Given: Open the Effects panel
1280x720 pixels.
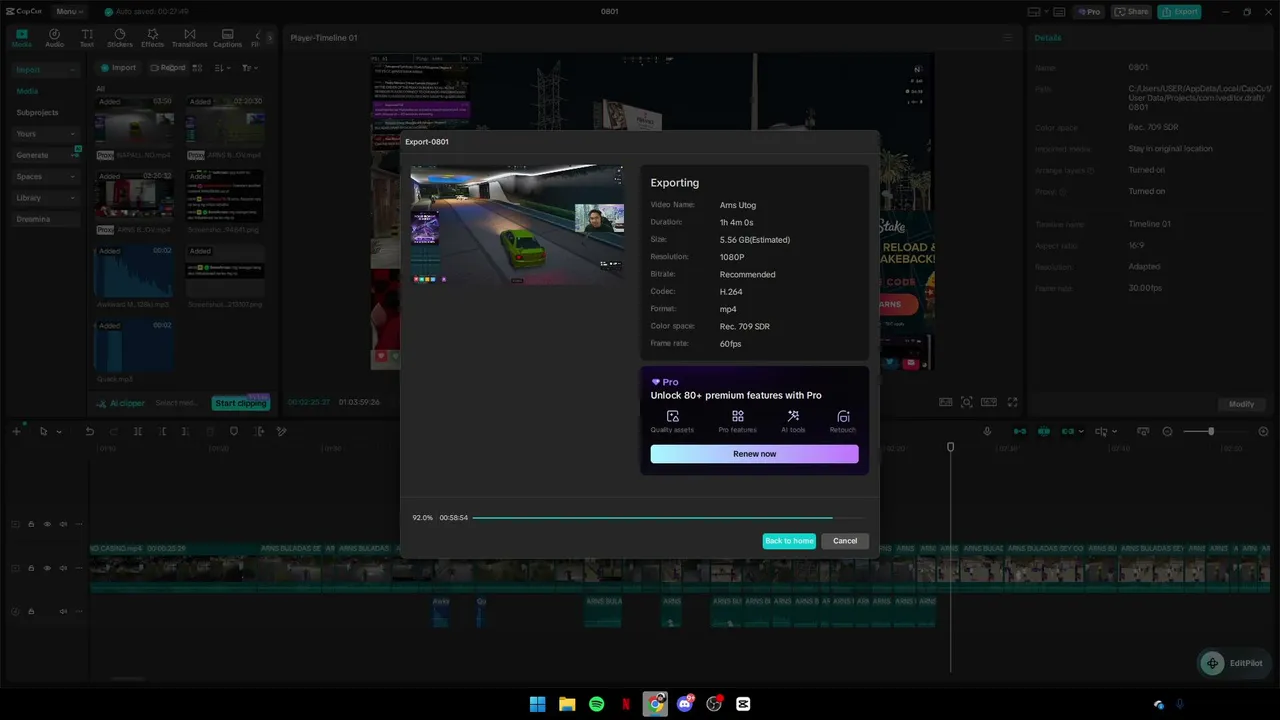Looking at the screenshot, I should point(152,38).
